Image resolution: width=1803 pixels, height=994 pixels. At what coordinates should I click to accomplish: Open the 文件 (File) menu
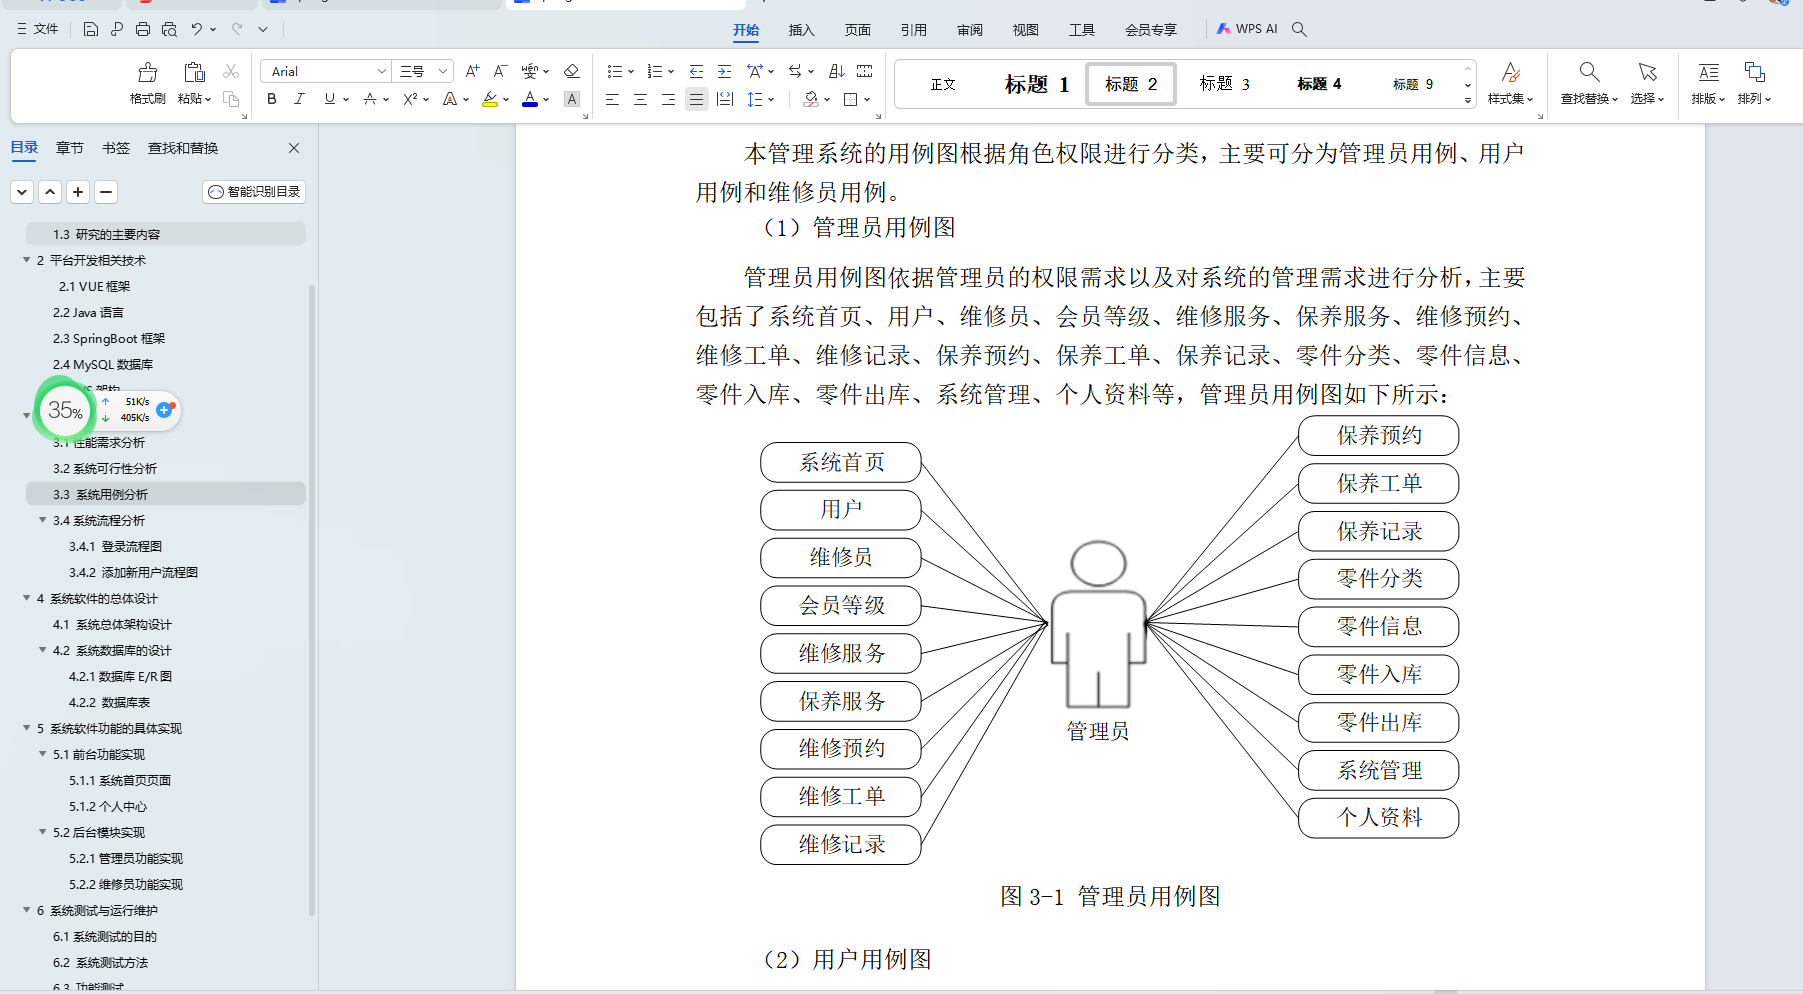[x=38, y=29]
